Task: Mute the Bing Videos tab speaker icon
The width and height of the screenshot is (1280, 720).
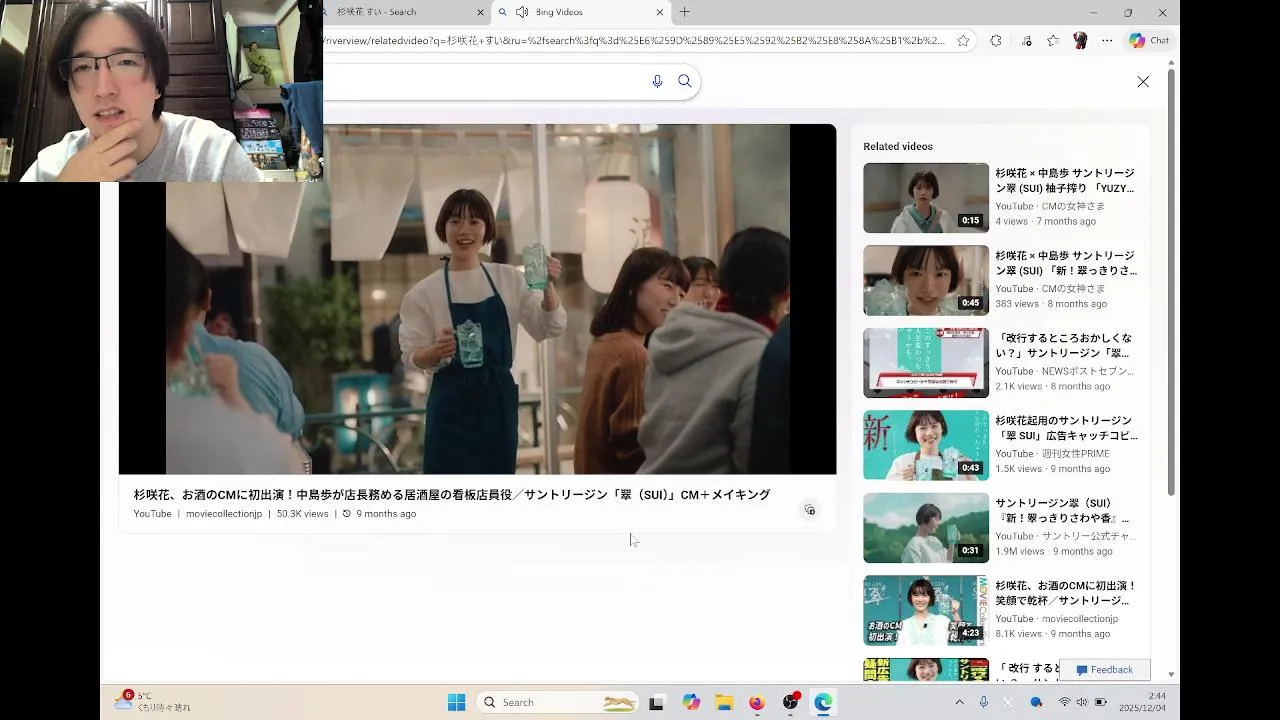Action: 522,12
